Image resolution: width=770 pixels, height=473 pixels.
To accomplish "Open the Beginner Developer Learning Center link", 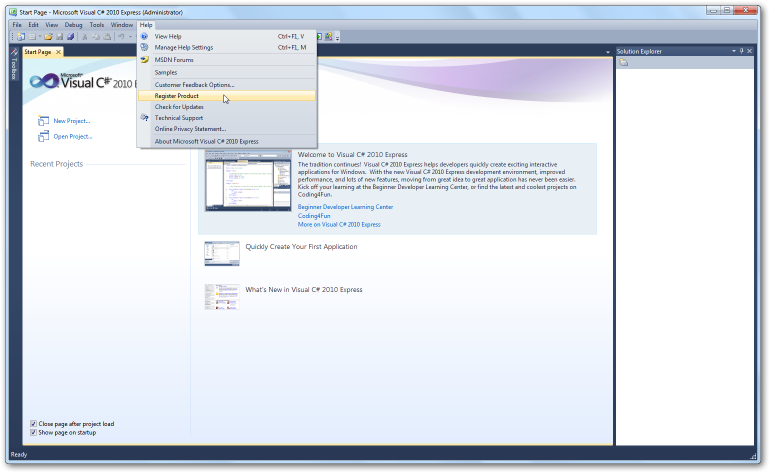I will tap(345, 207).
